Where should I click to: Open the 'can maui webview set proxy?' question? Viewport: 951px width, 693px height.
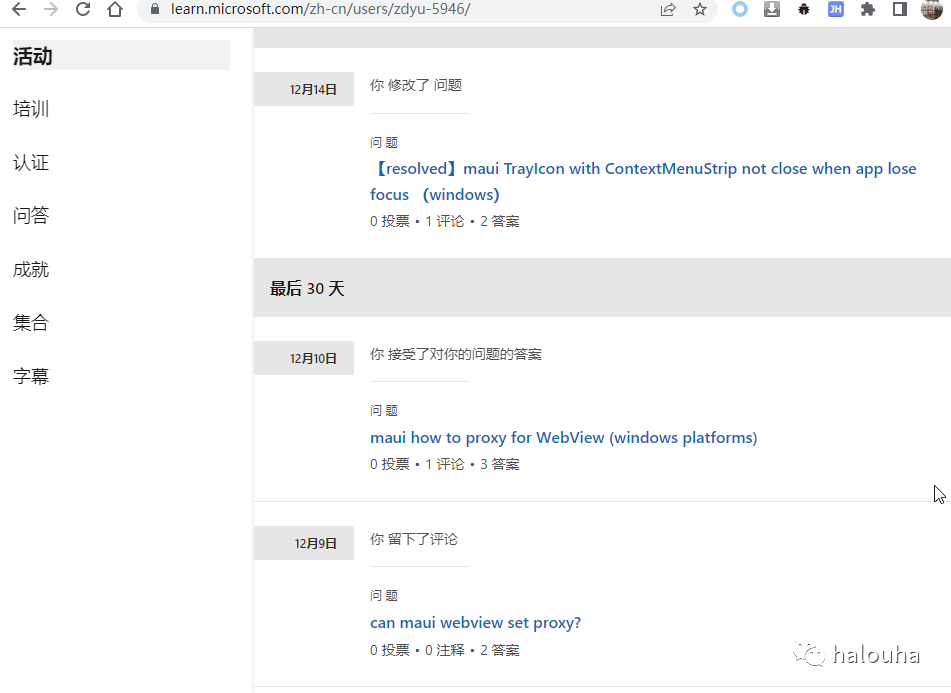(476, 623)
